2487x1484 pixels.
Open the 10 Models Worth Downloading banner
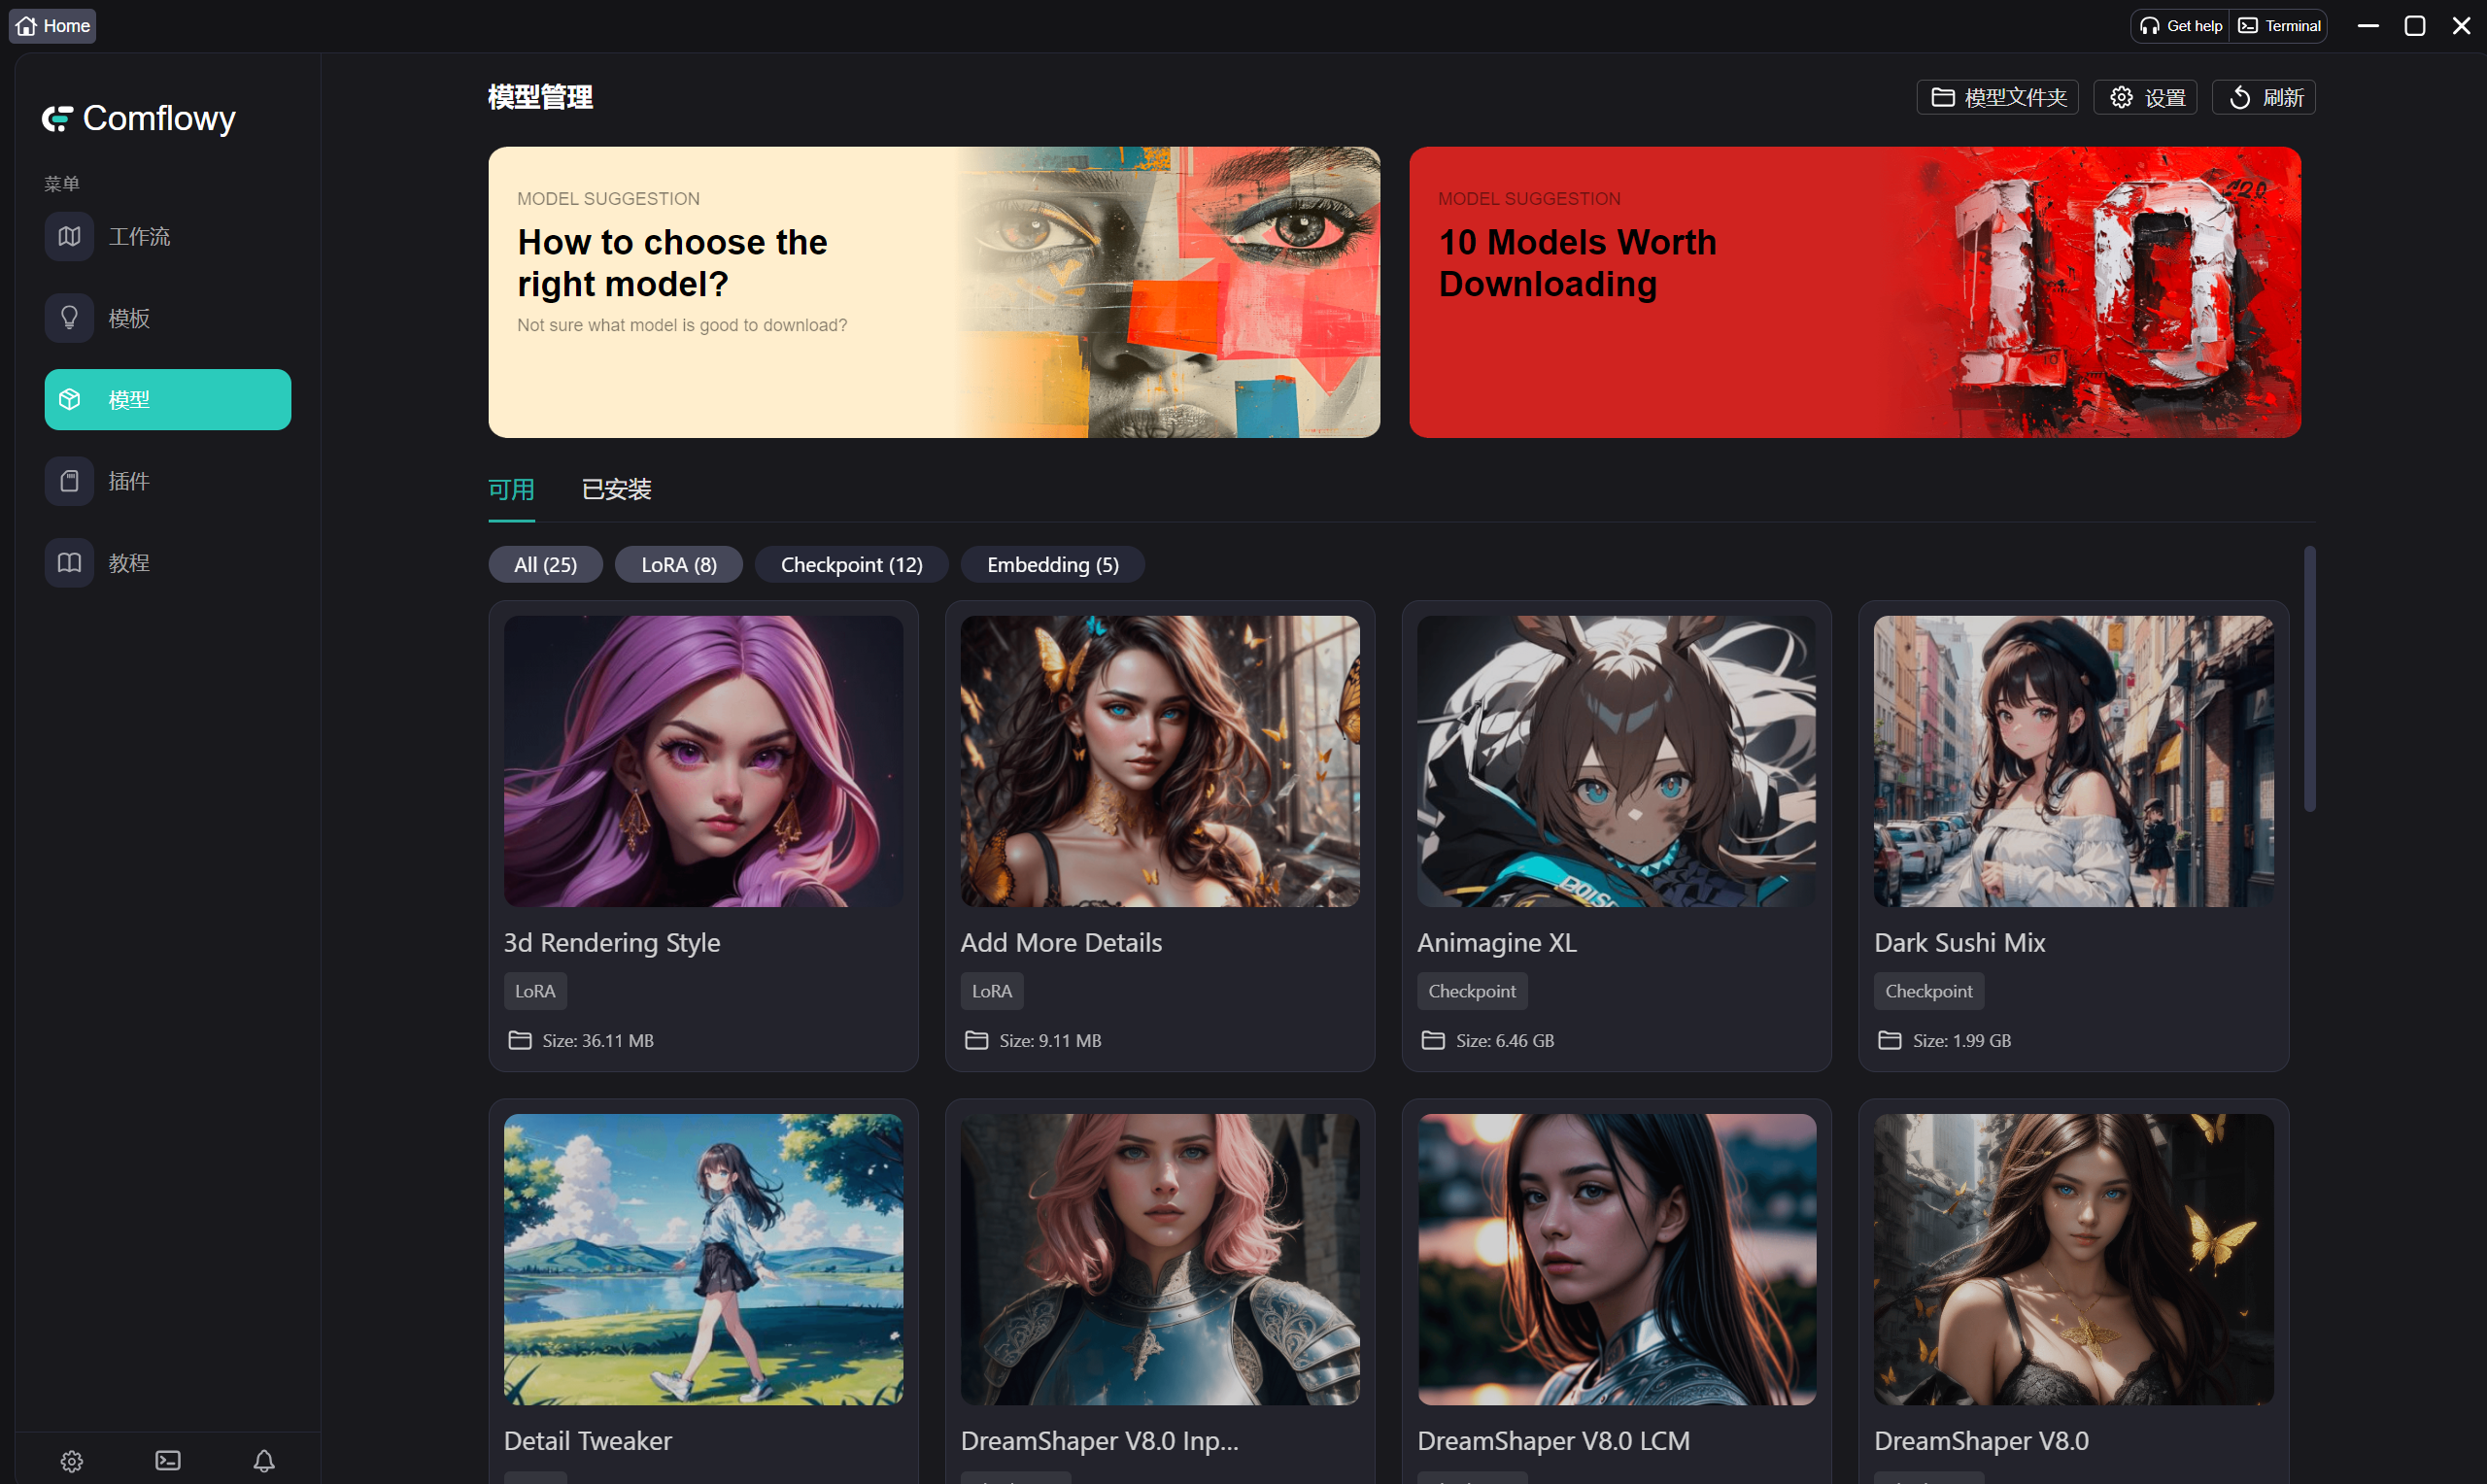tap(1855, 292)
